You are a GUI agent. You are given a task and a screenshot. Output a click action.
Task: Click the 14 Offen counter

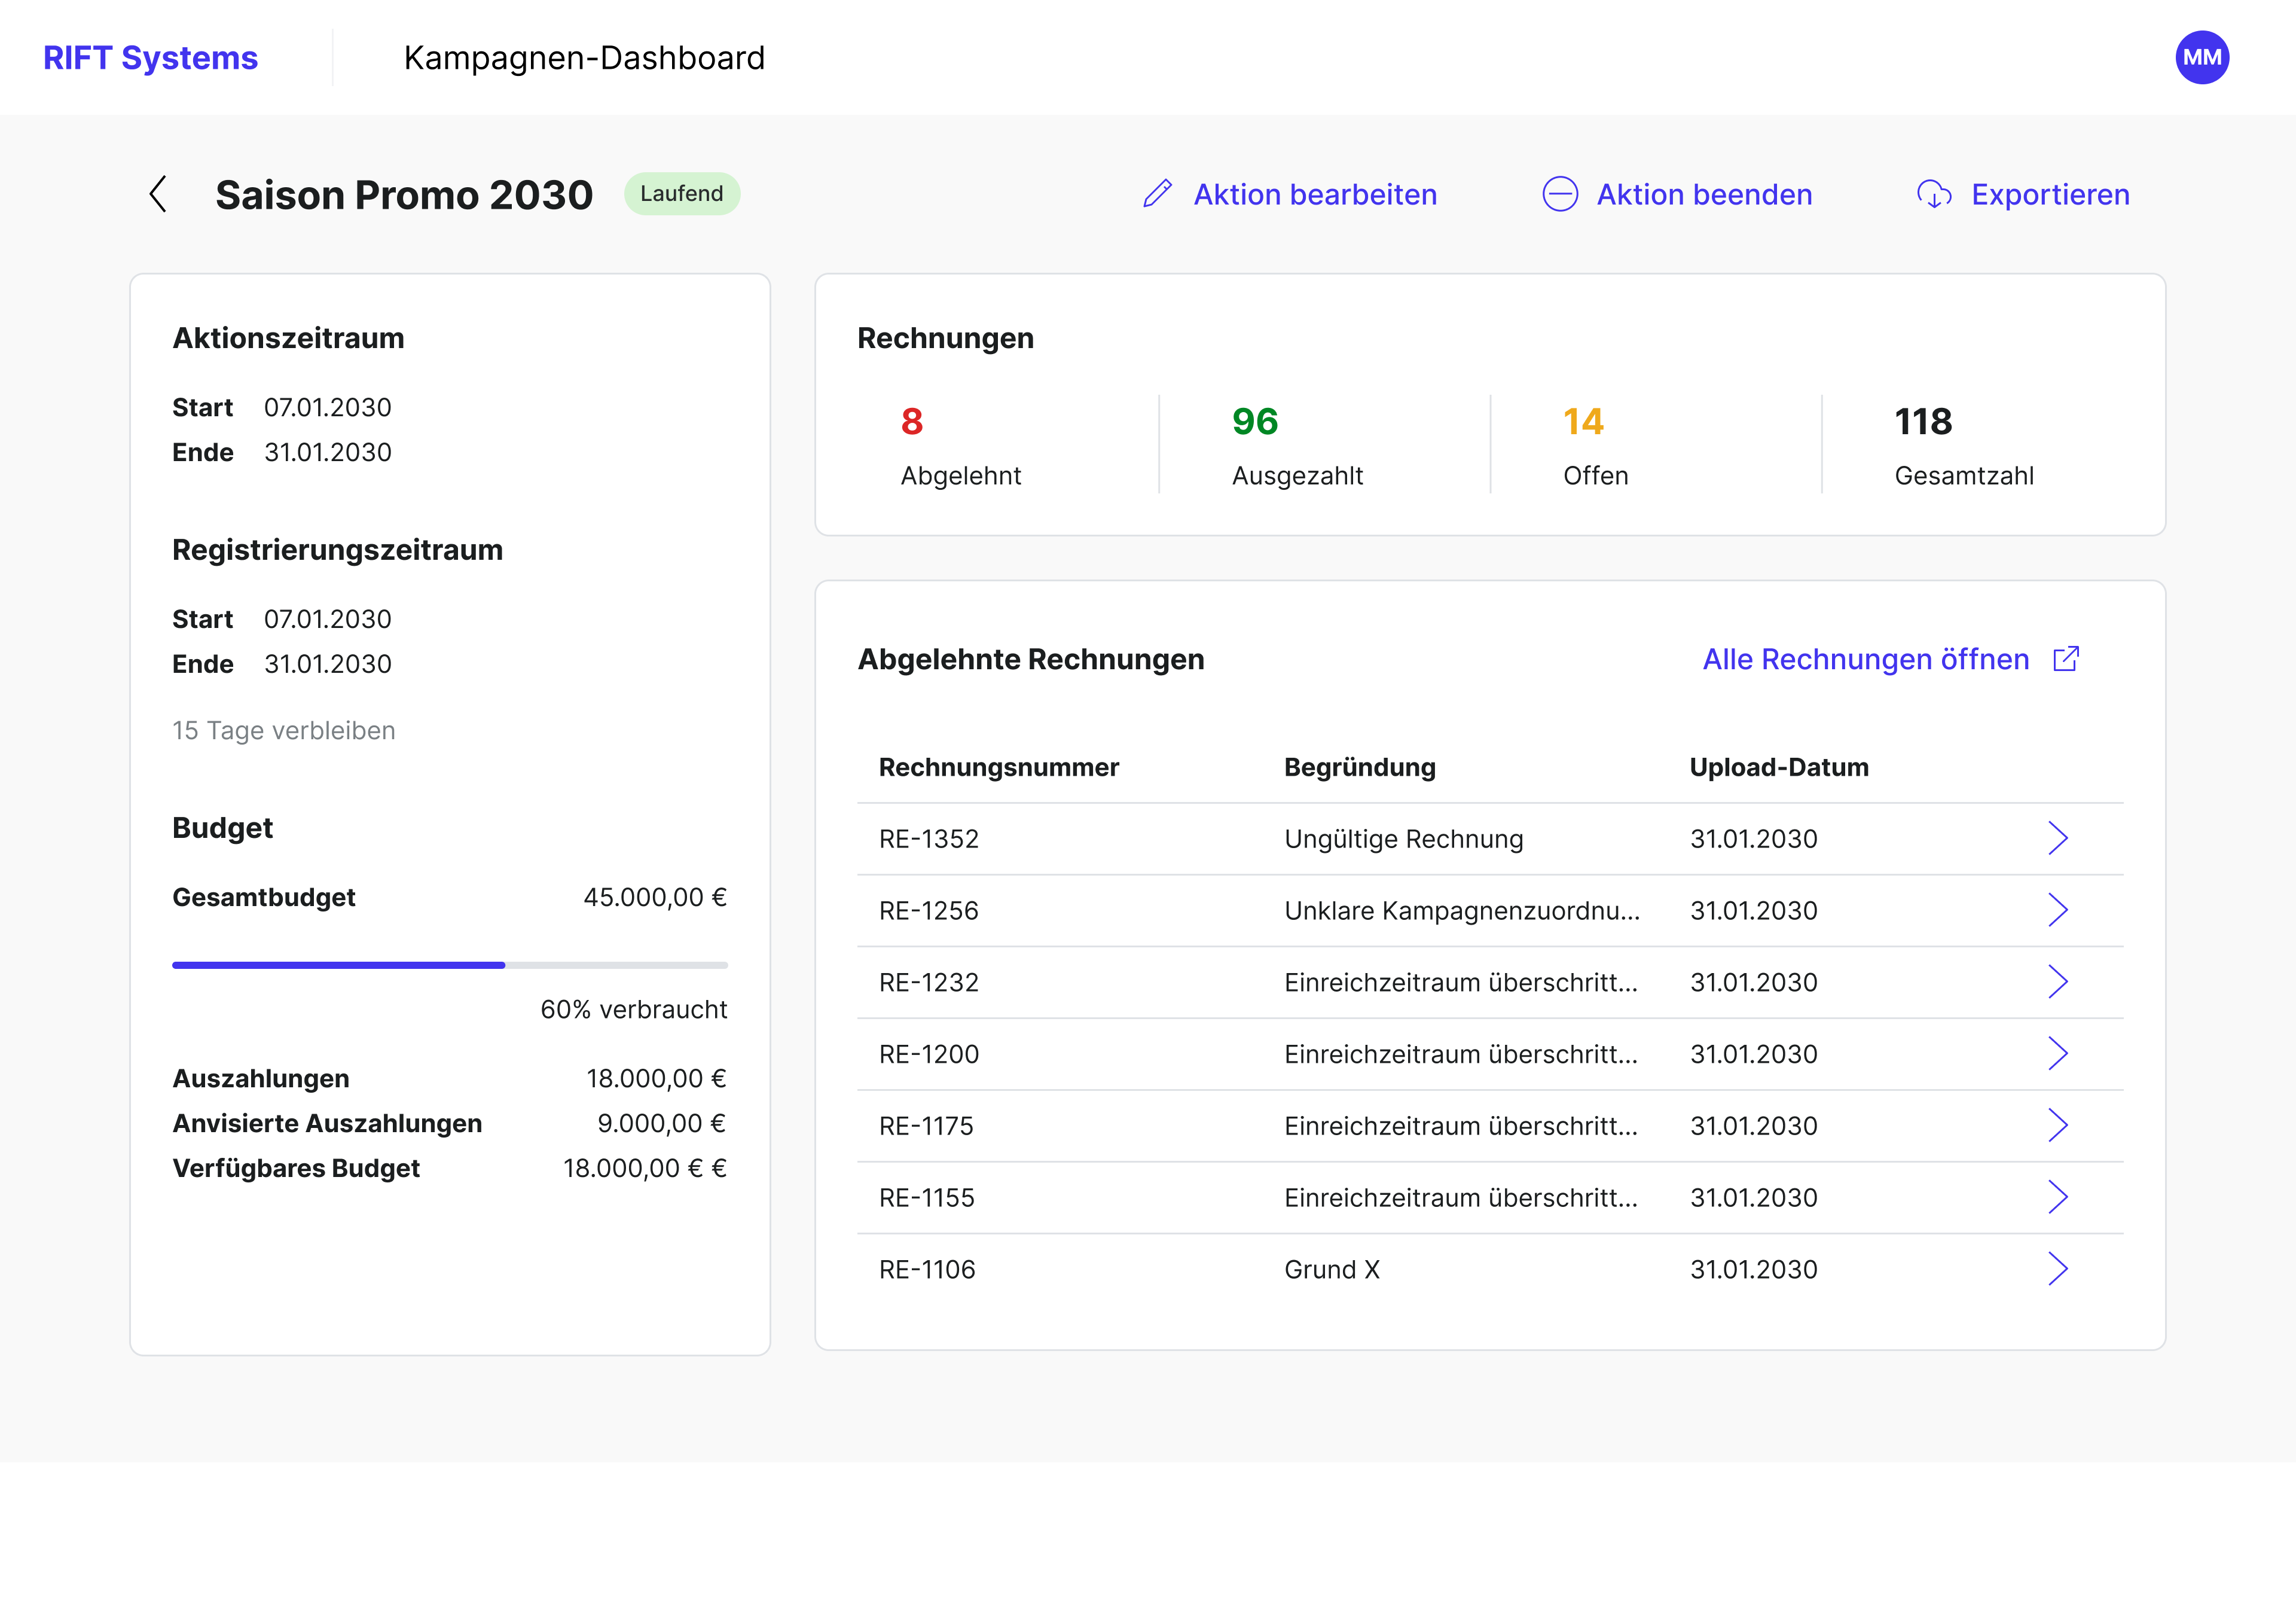click(x=1595, y=445)
